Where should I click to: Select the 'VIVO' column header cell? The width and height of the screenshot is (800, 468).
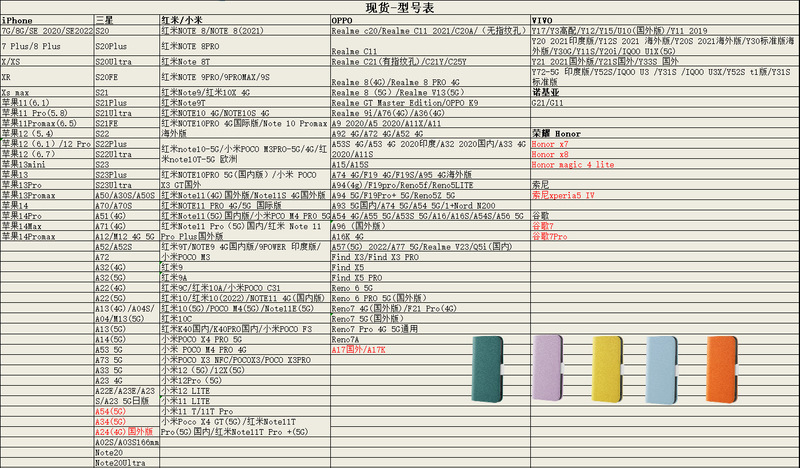pos(665,20)
